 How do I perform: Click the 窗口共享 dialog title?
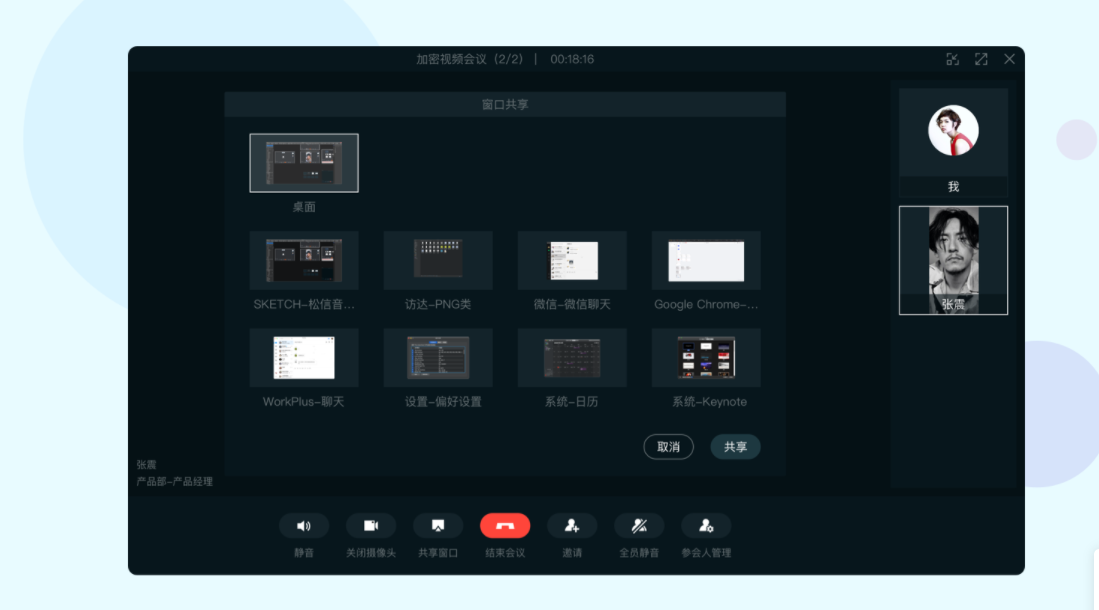505,104
